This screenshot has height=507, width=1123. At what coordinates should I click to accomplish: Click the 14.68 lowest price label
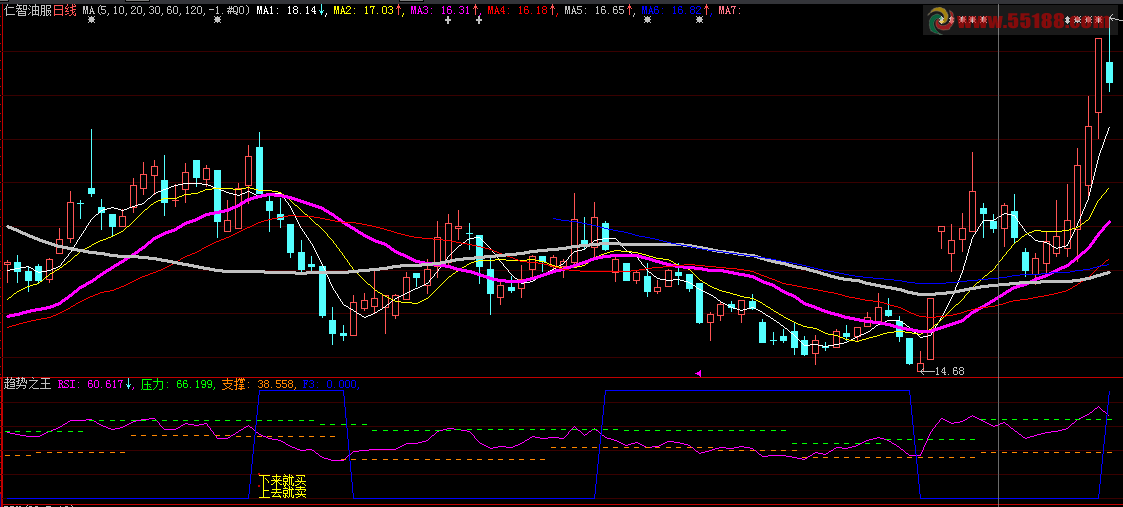coord(948,372)
